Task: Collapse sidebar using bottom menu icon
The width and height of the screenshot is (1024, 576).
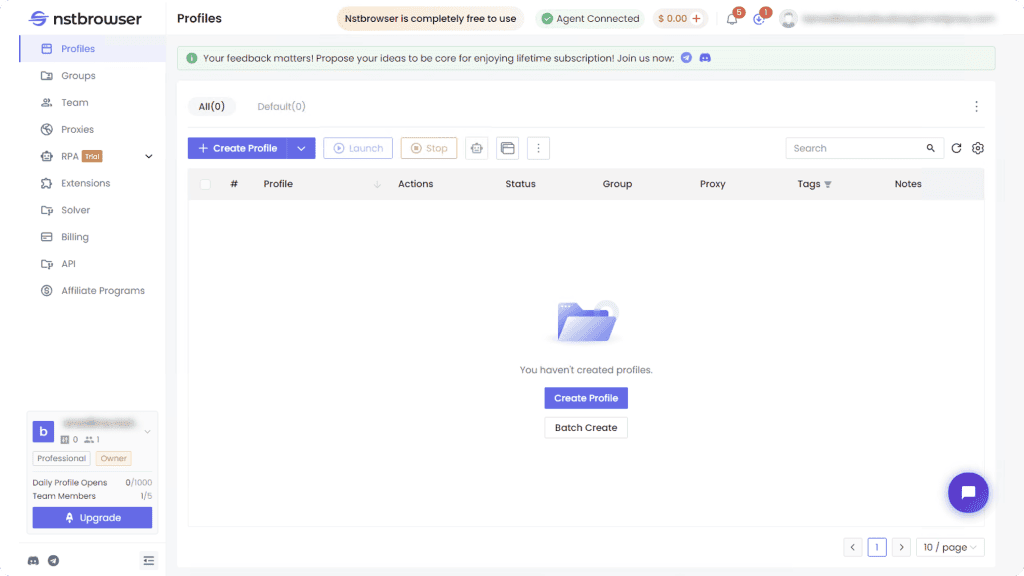Action: point(148,560)
